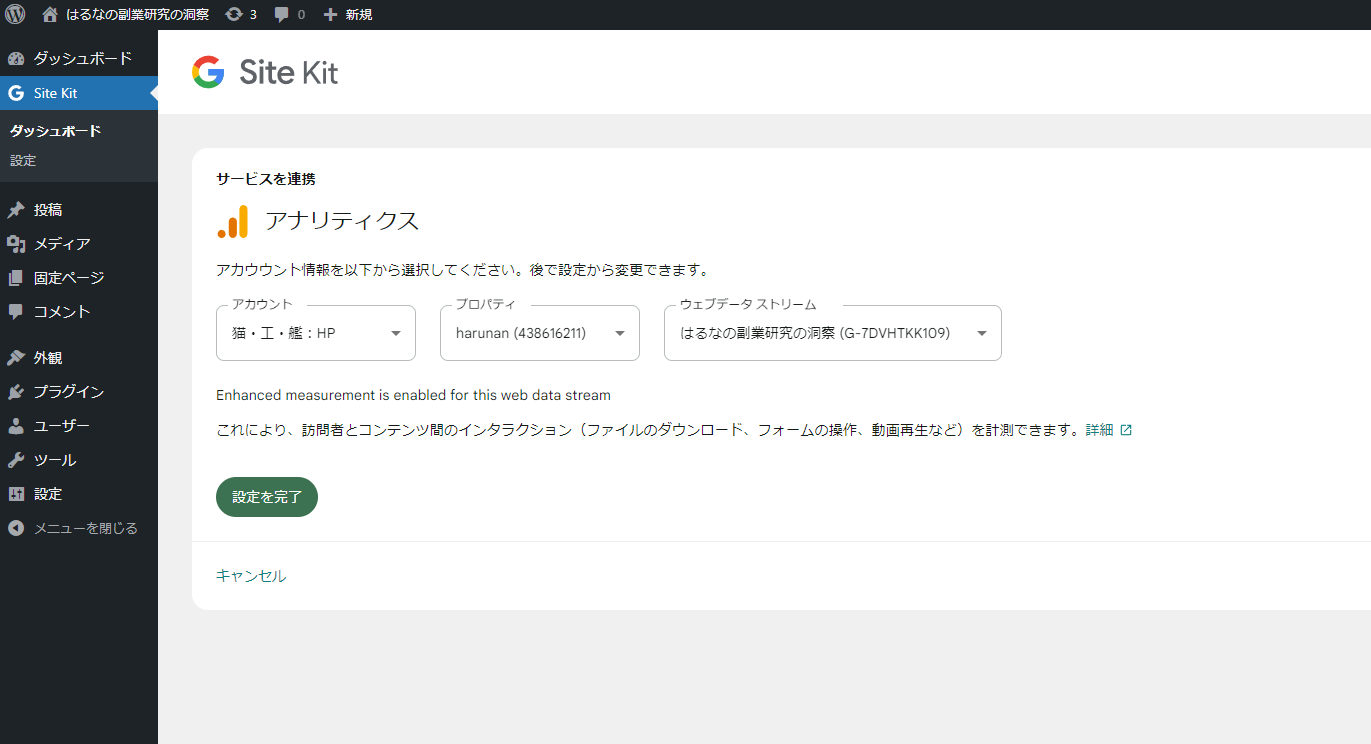This screenshot has width=1371, height=744.
Task: Click the collapse menu arrow icon
Action: coord(16,528)
